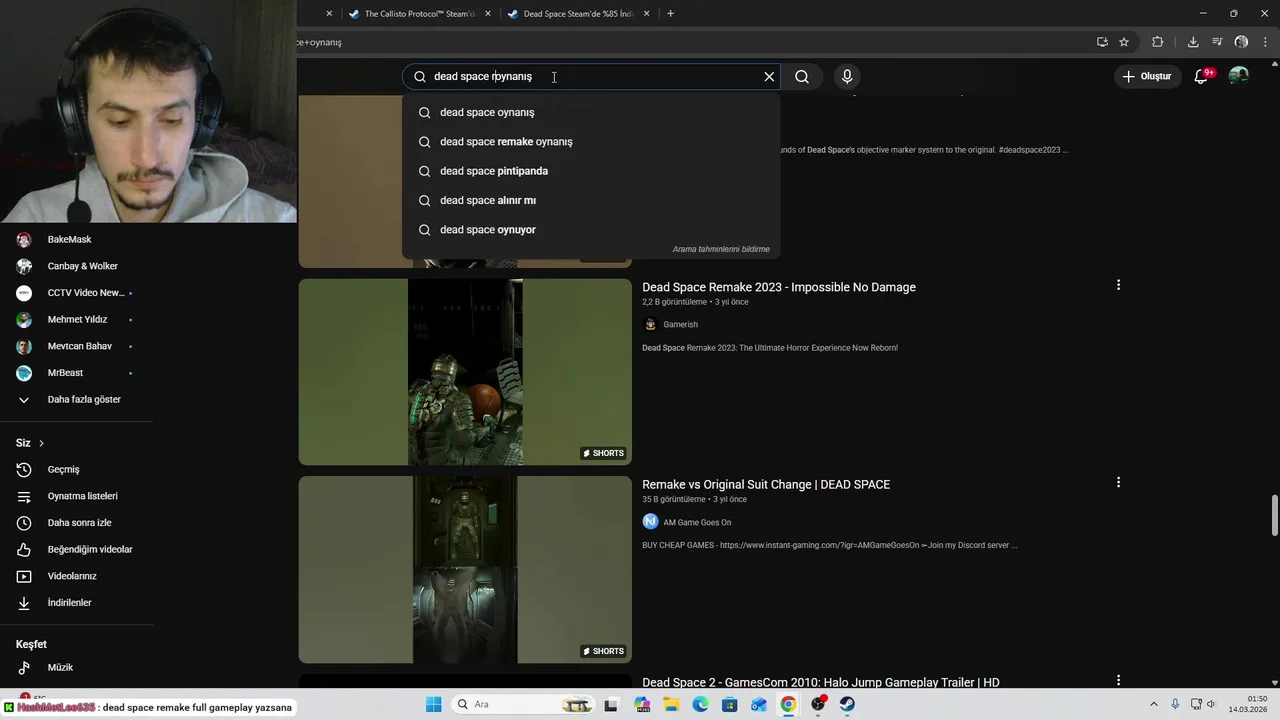Switch to The Callisto Protocol Steam tab
The height and width of the screenshot is (720, 1280).
(420, 14)
